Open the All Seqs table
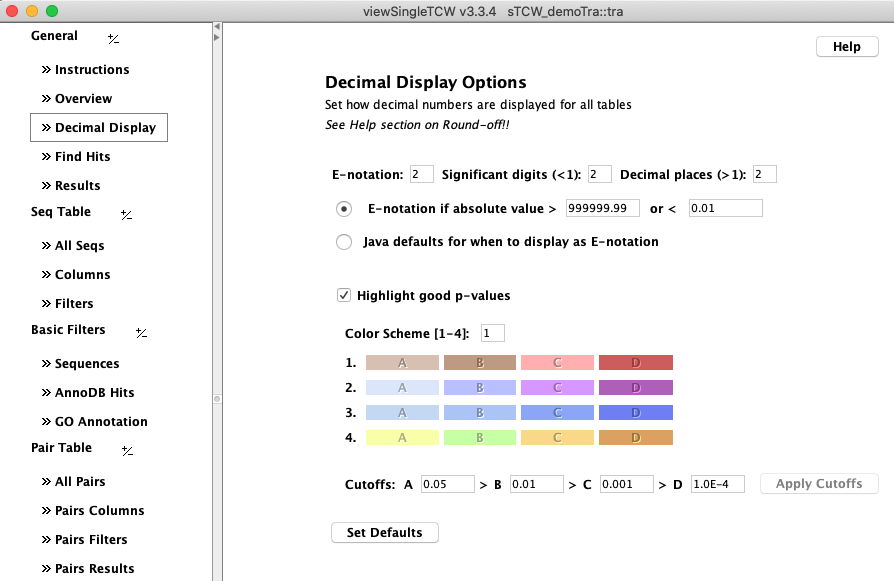The height and width of the screenshot is (581, 894). pyautogui.click(x=79, y=246)
